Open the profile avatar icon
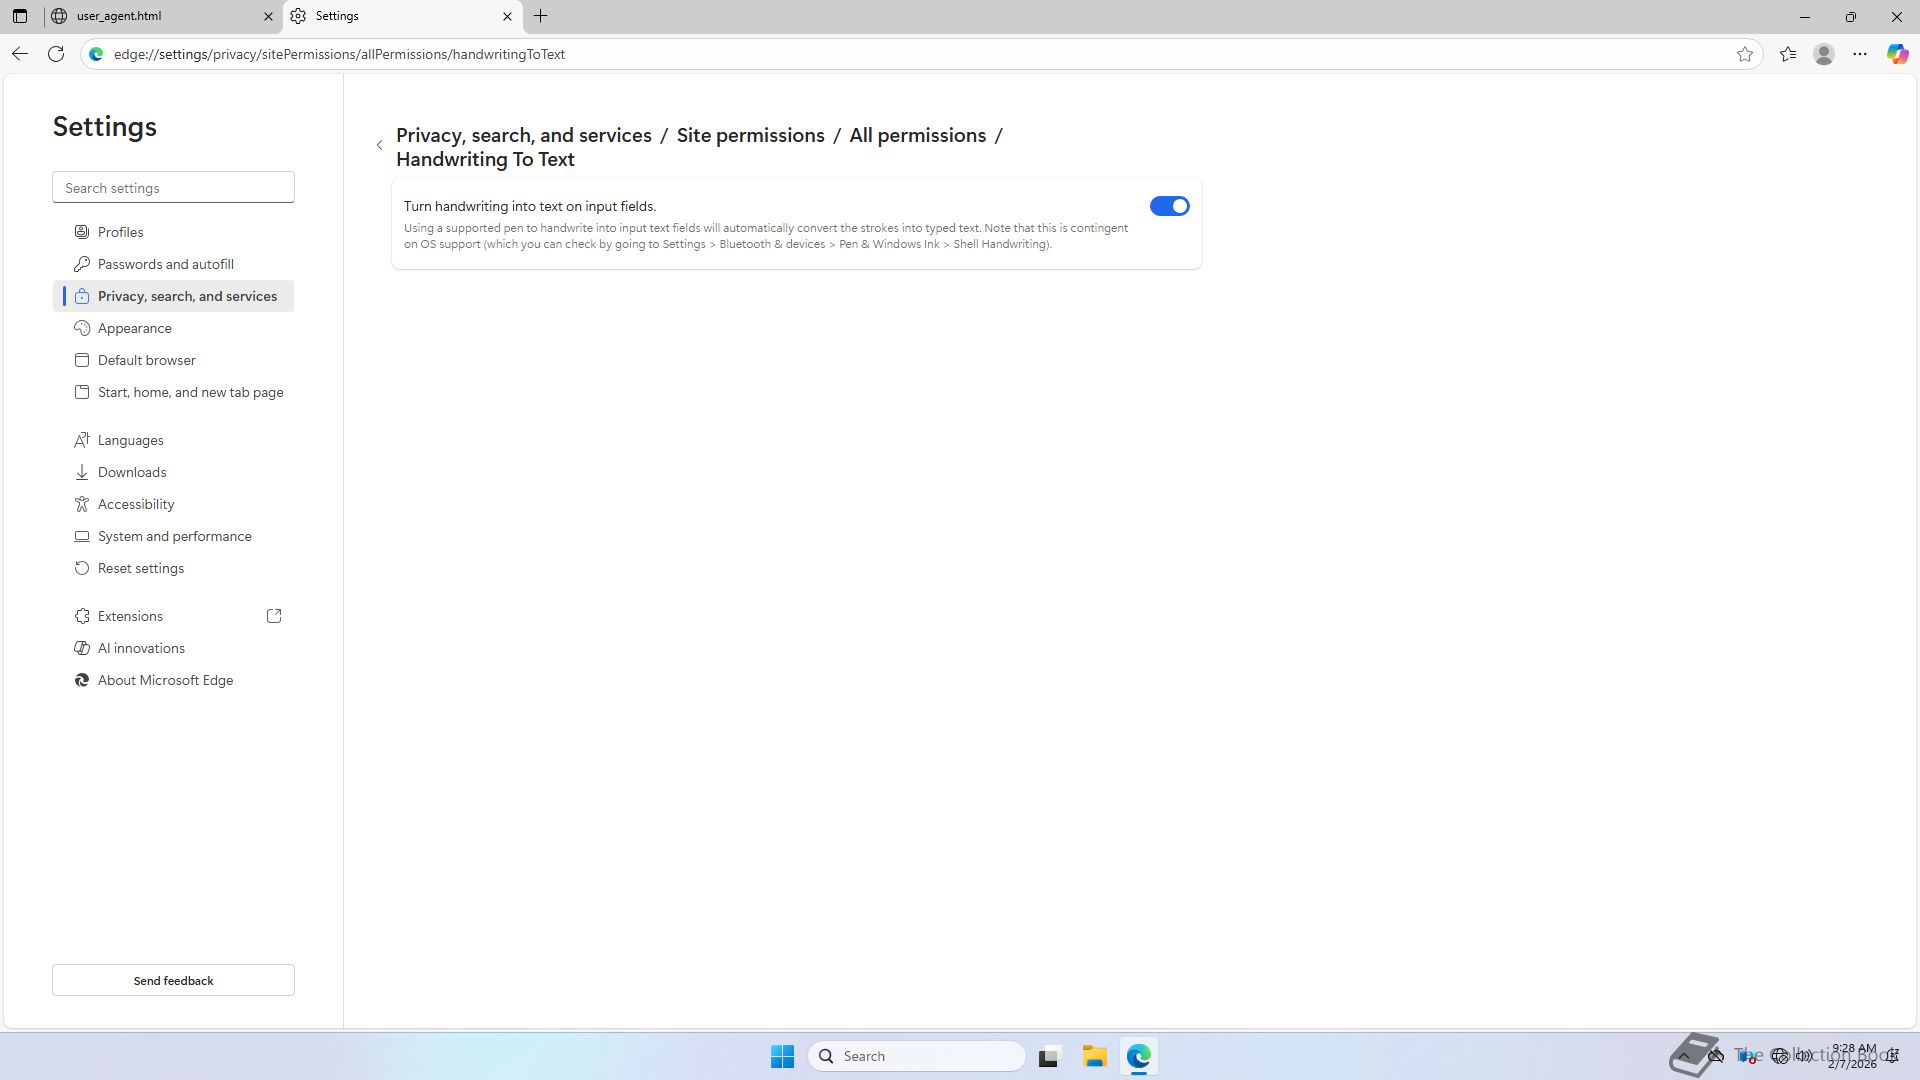The width and height of the screenshot is (1920, 1080). click(1824, 54)
